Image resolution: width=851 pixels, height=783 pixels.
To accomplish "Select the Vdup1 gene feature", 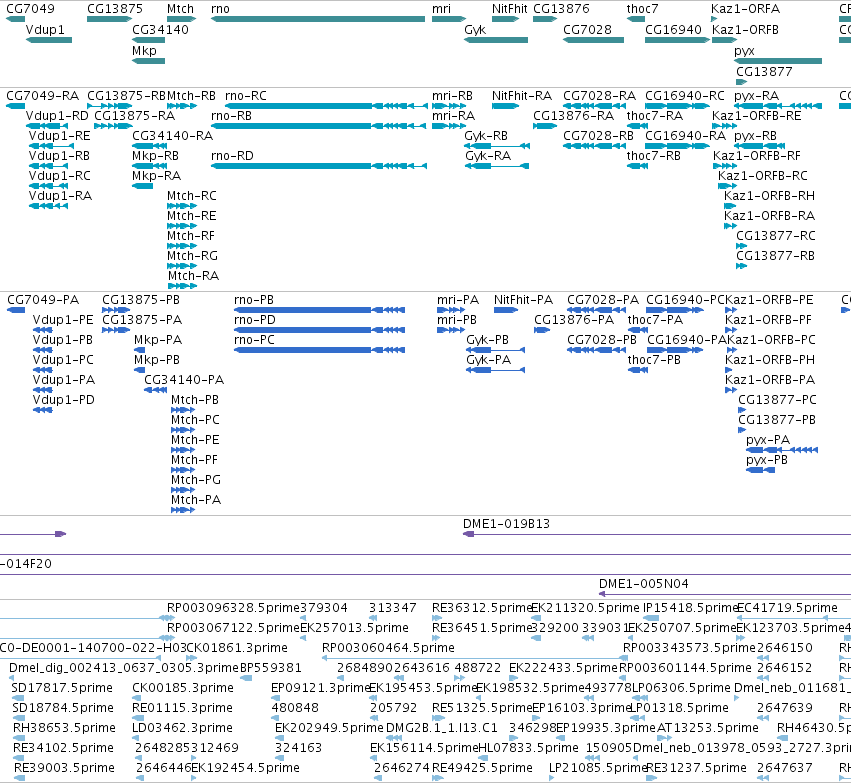I will (49, 40).
